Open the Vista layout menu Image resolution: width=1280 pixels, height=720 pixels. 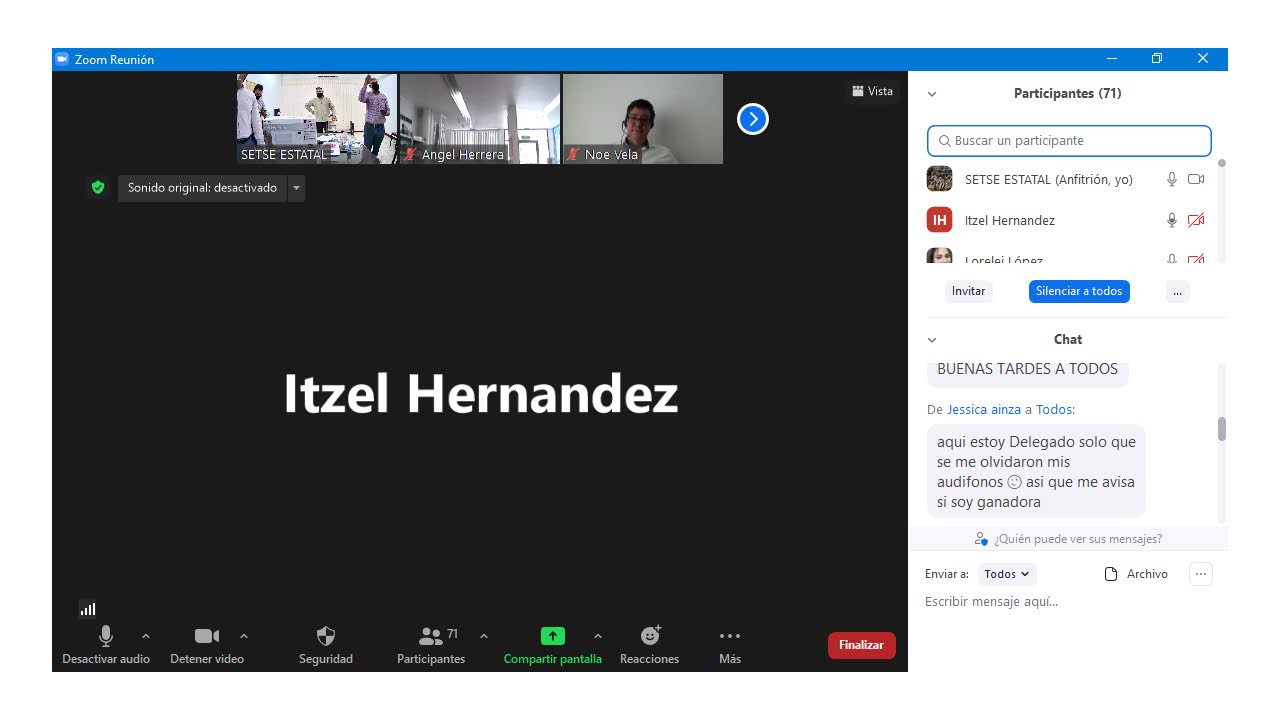872,91
